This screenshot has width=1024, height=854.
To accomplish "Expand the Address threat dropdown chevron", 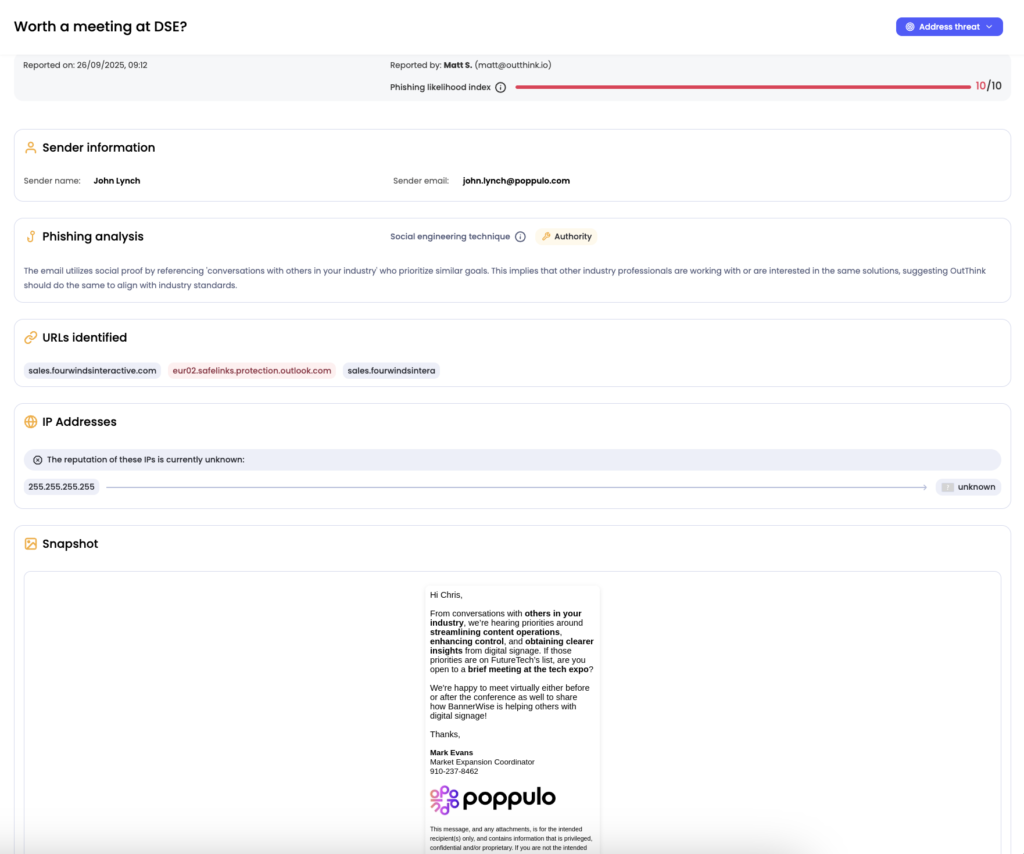I will 989,27.
